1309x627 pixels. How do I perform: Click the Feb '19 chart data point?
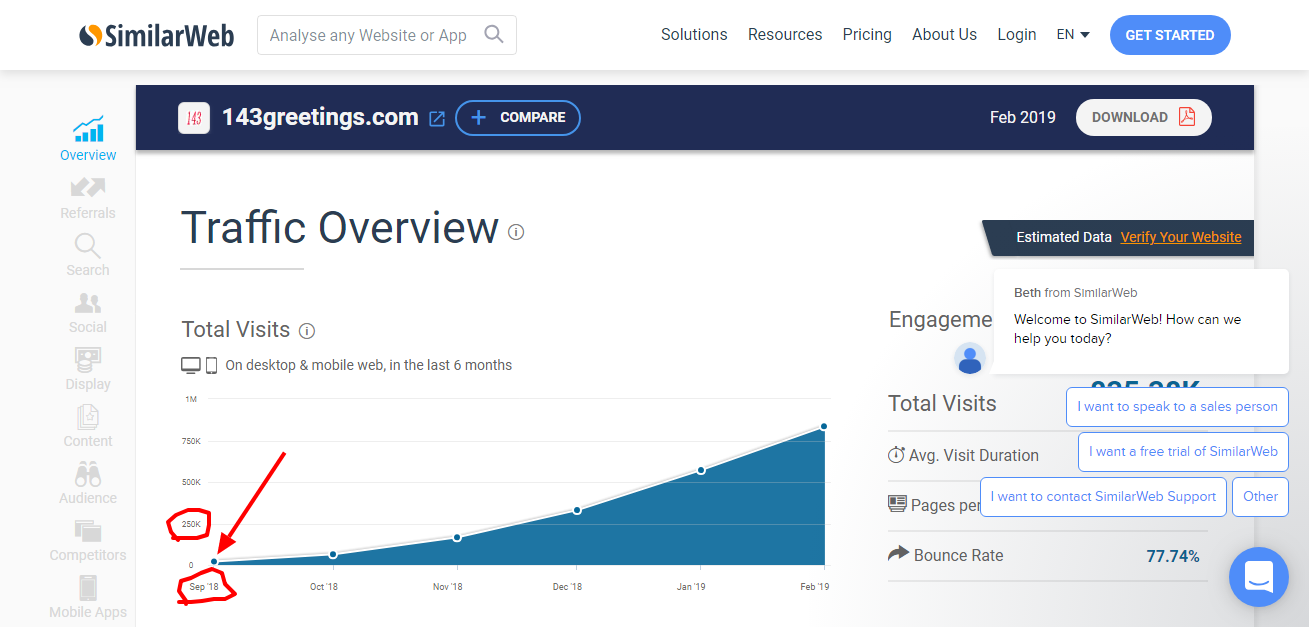(x=824, y=427)
